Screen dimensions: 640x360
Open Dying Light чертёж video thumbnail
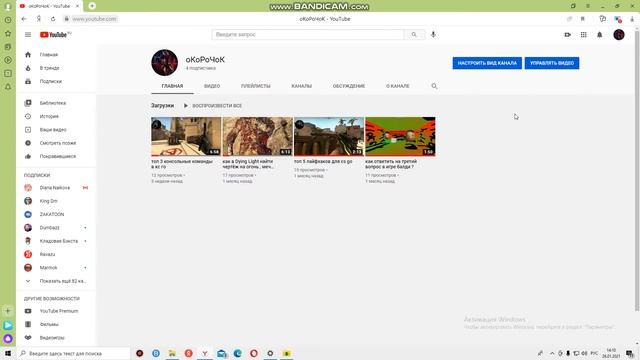tap(258, 136)
